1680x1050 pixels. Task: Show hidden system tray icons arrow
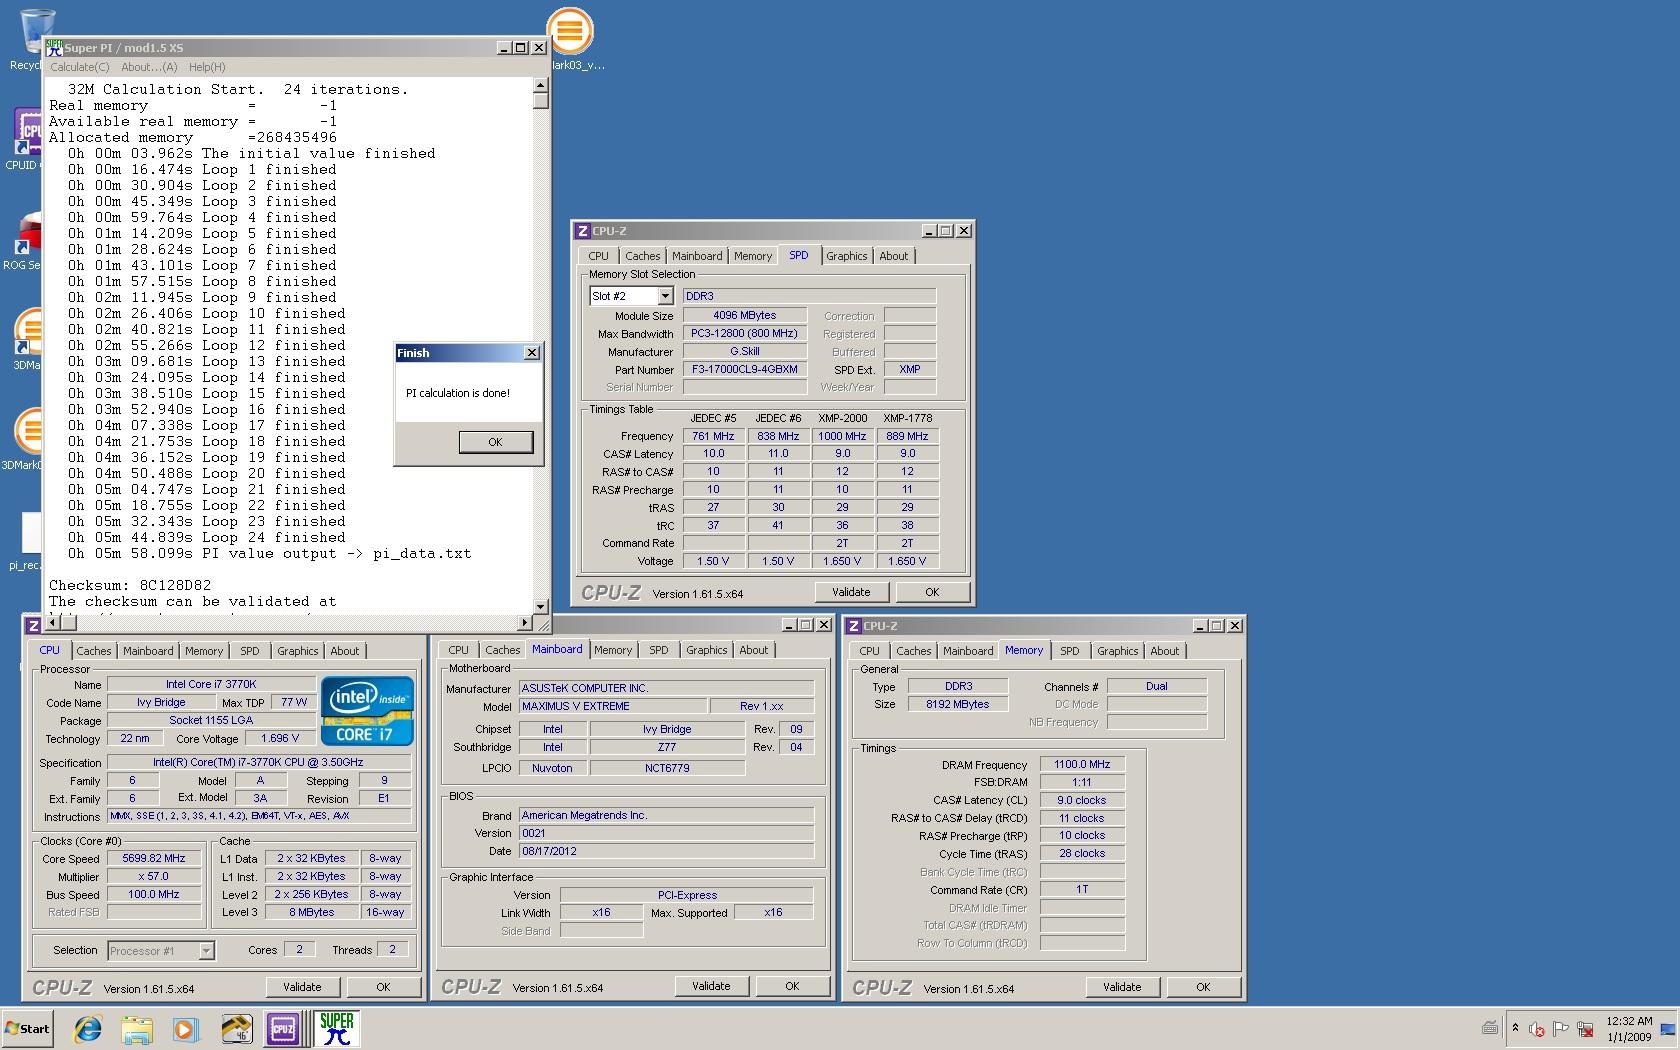point(1515,1028)
